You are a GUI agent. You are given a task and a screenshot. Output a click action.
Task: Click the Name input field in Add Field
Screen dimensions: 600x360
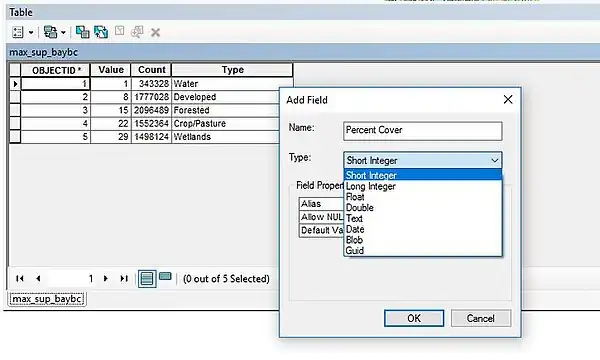(x=422, y=131)
